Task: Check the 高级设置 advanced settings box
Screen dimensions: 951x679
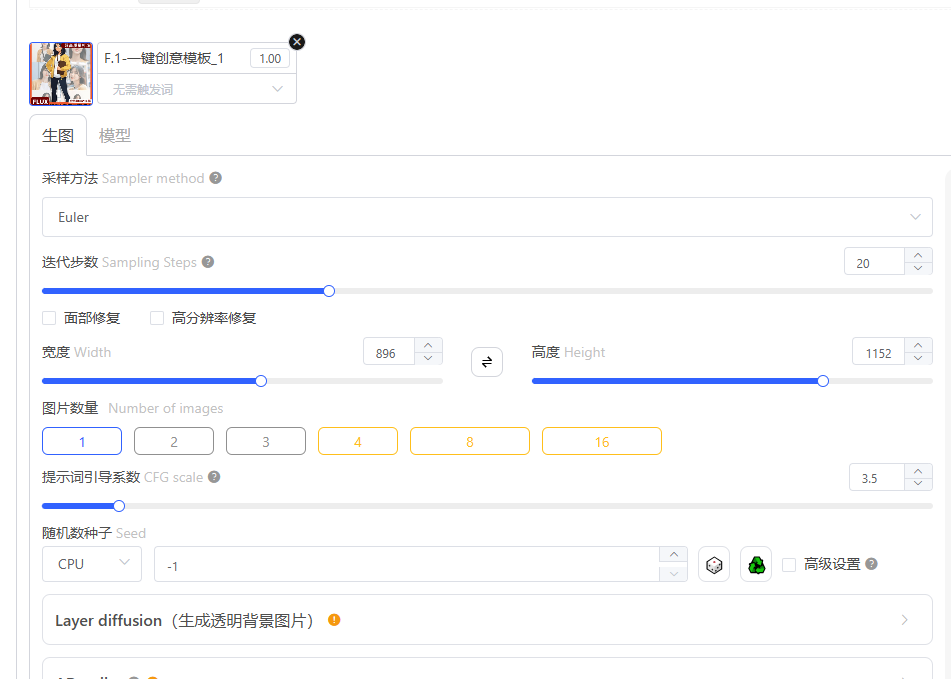Action: 788,564
